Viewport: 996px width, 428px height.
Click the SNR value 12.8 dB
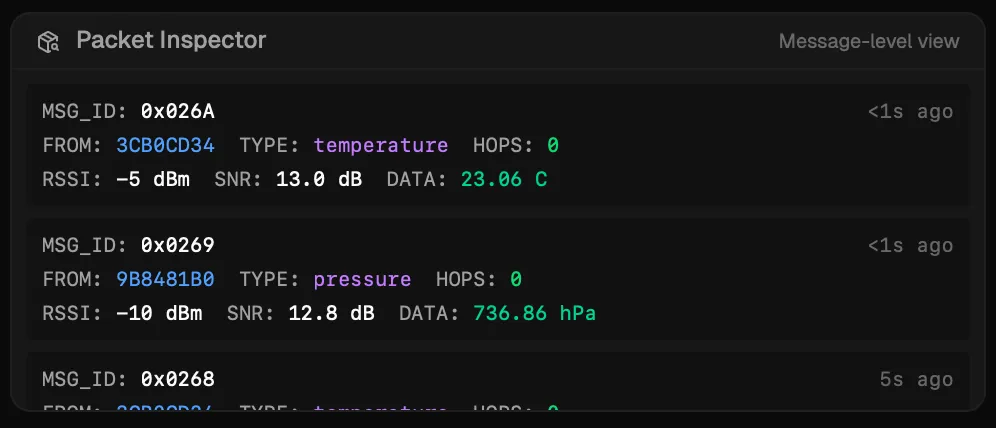point(331,313)
